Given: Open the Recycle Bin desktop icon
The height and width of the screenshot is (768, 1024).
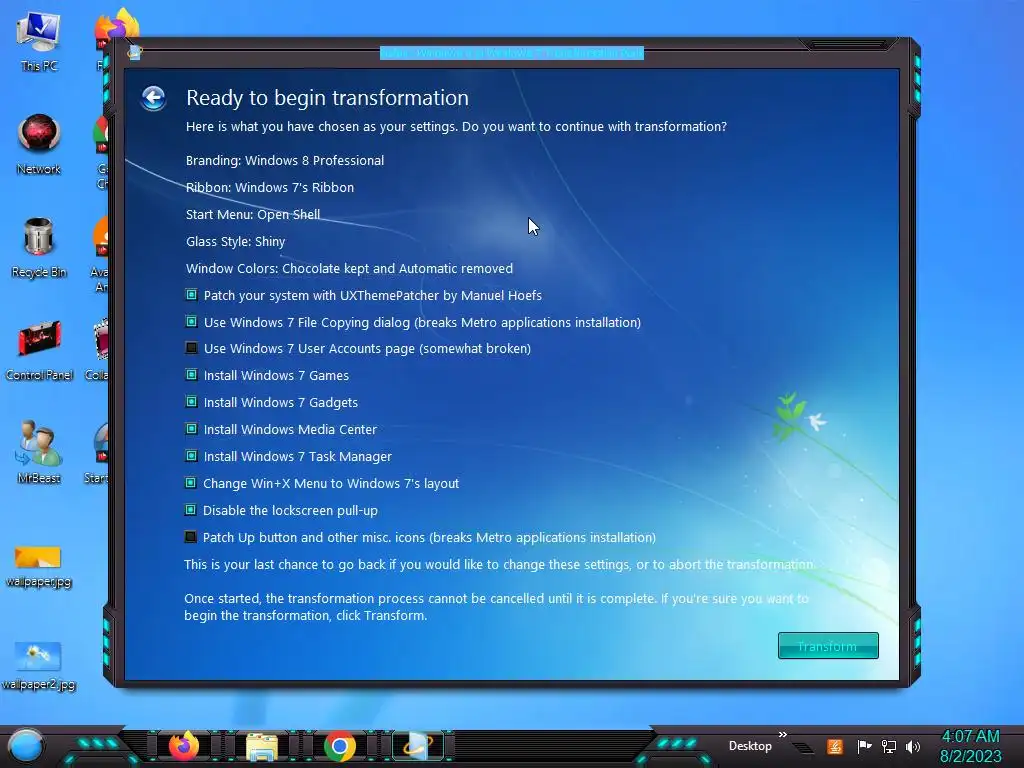Looking at the screenshot, I should click(39, 248).
